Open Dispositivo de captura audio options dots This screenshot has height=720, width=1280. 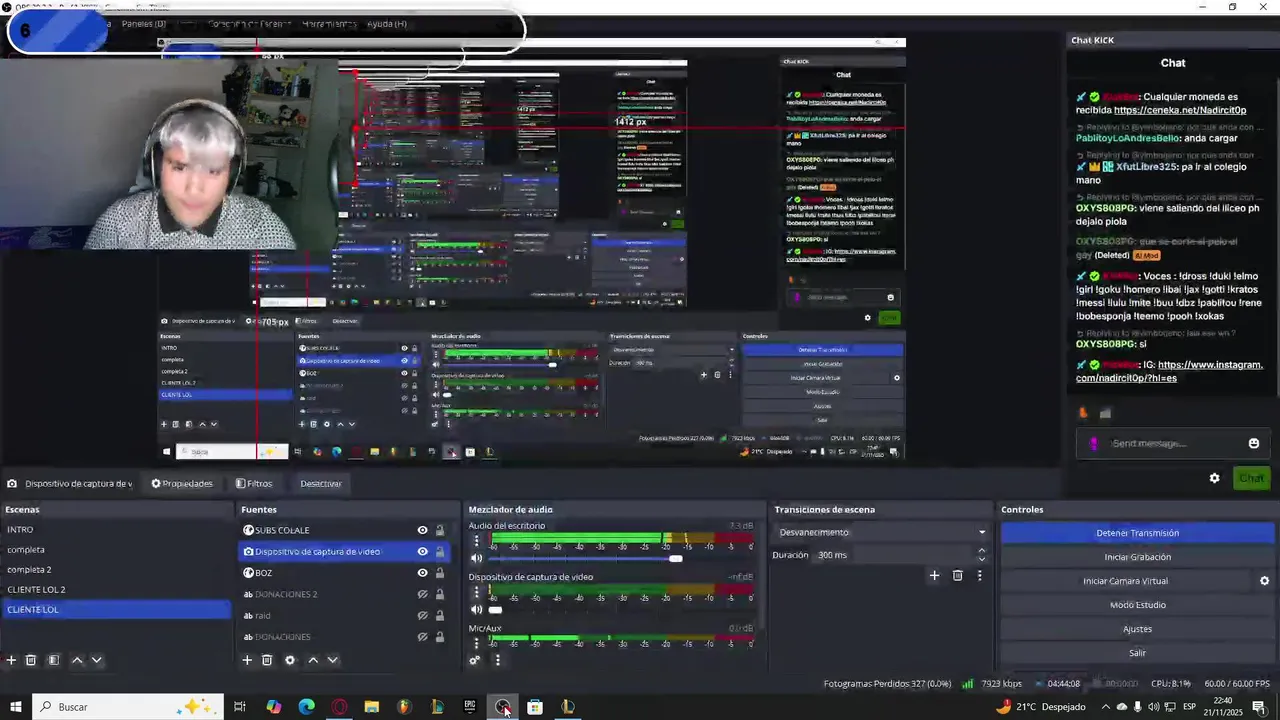click(477, 592)
